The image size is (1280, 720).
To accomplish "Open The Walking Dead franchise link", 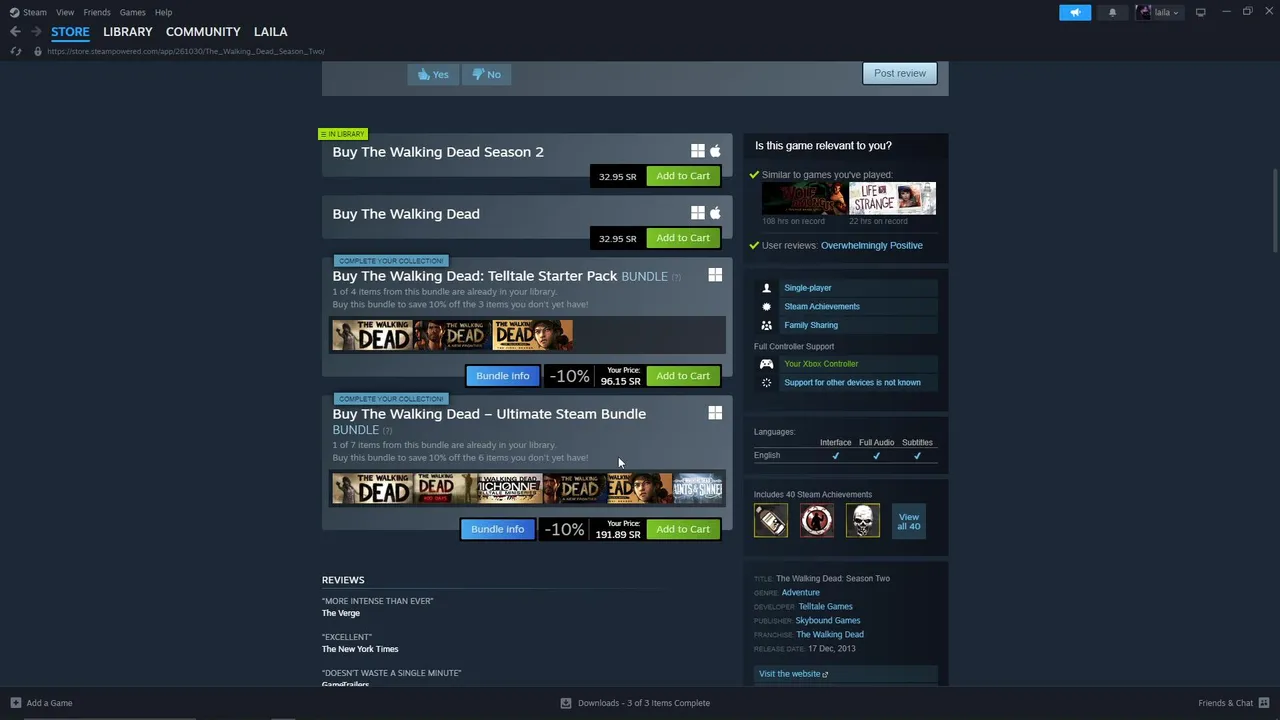I will (830, 635).
